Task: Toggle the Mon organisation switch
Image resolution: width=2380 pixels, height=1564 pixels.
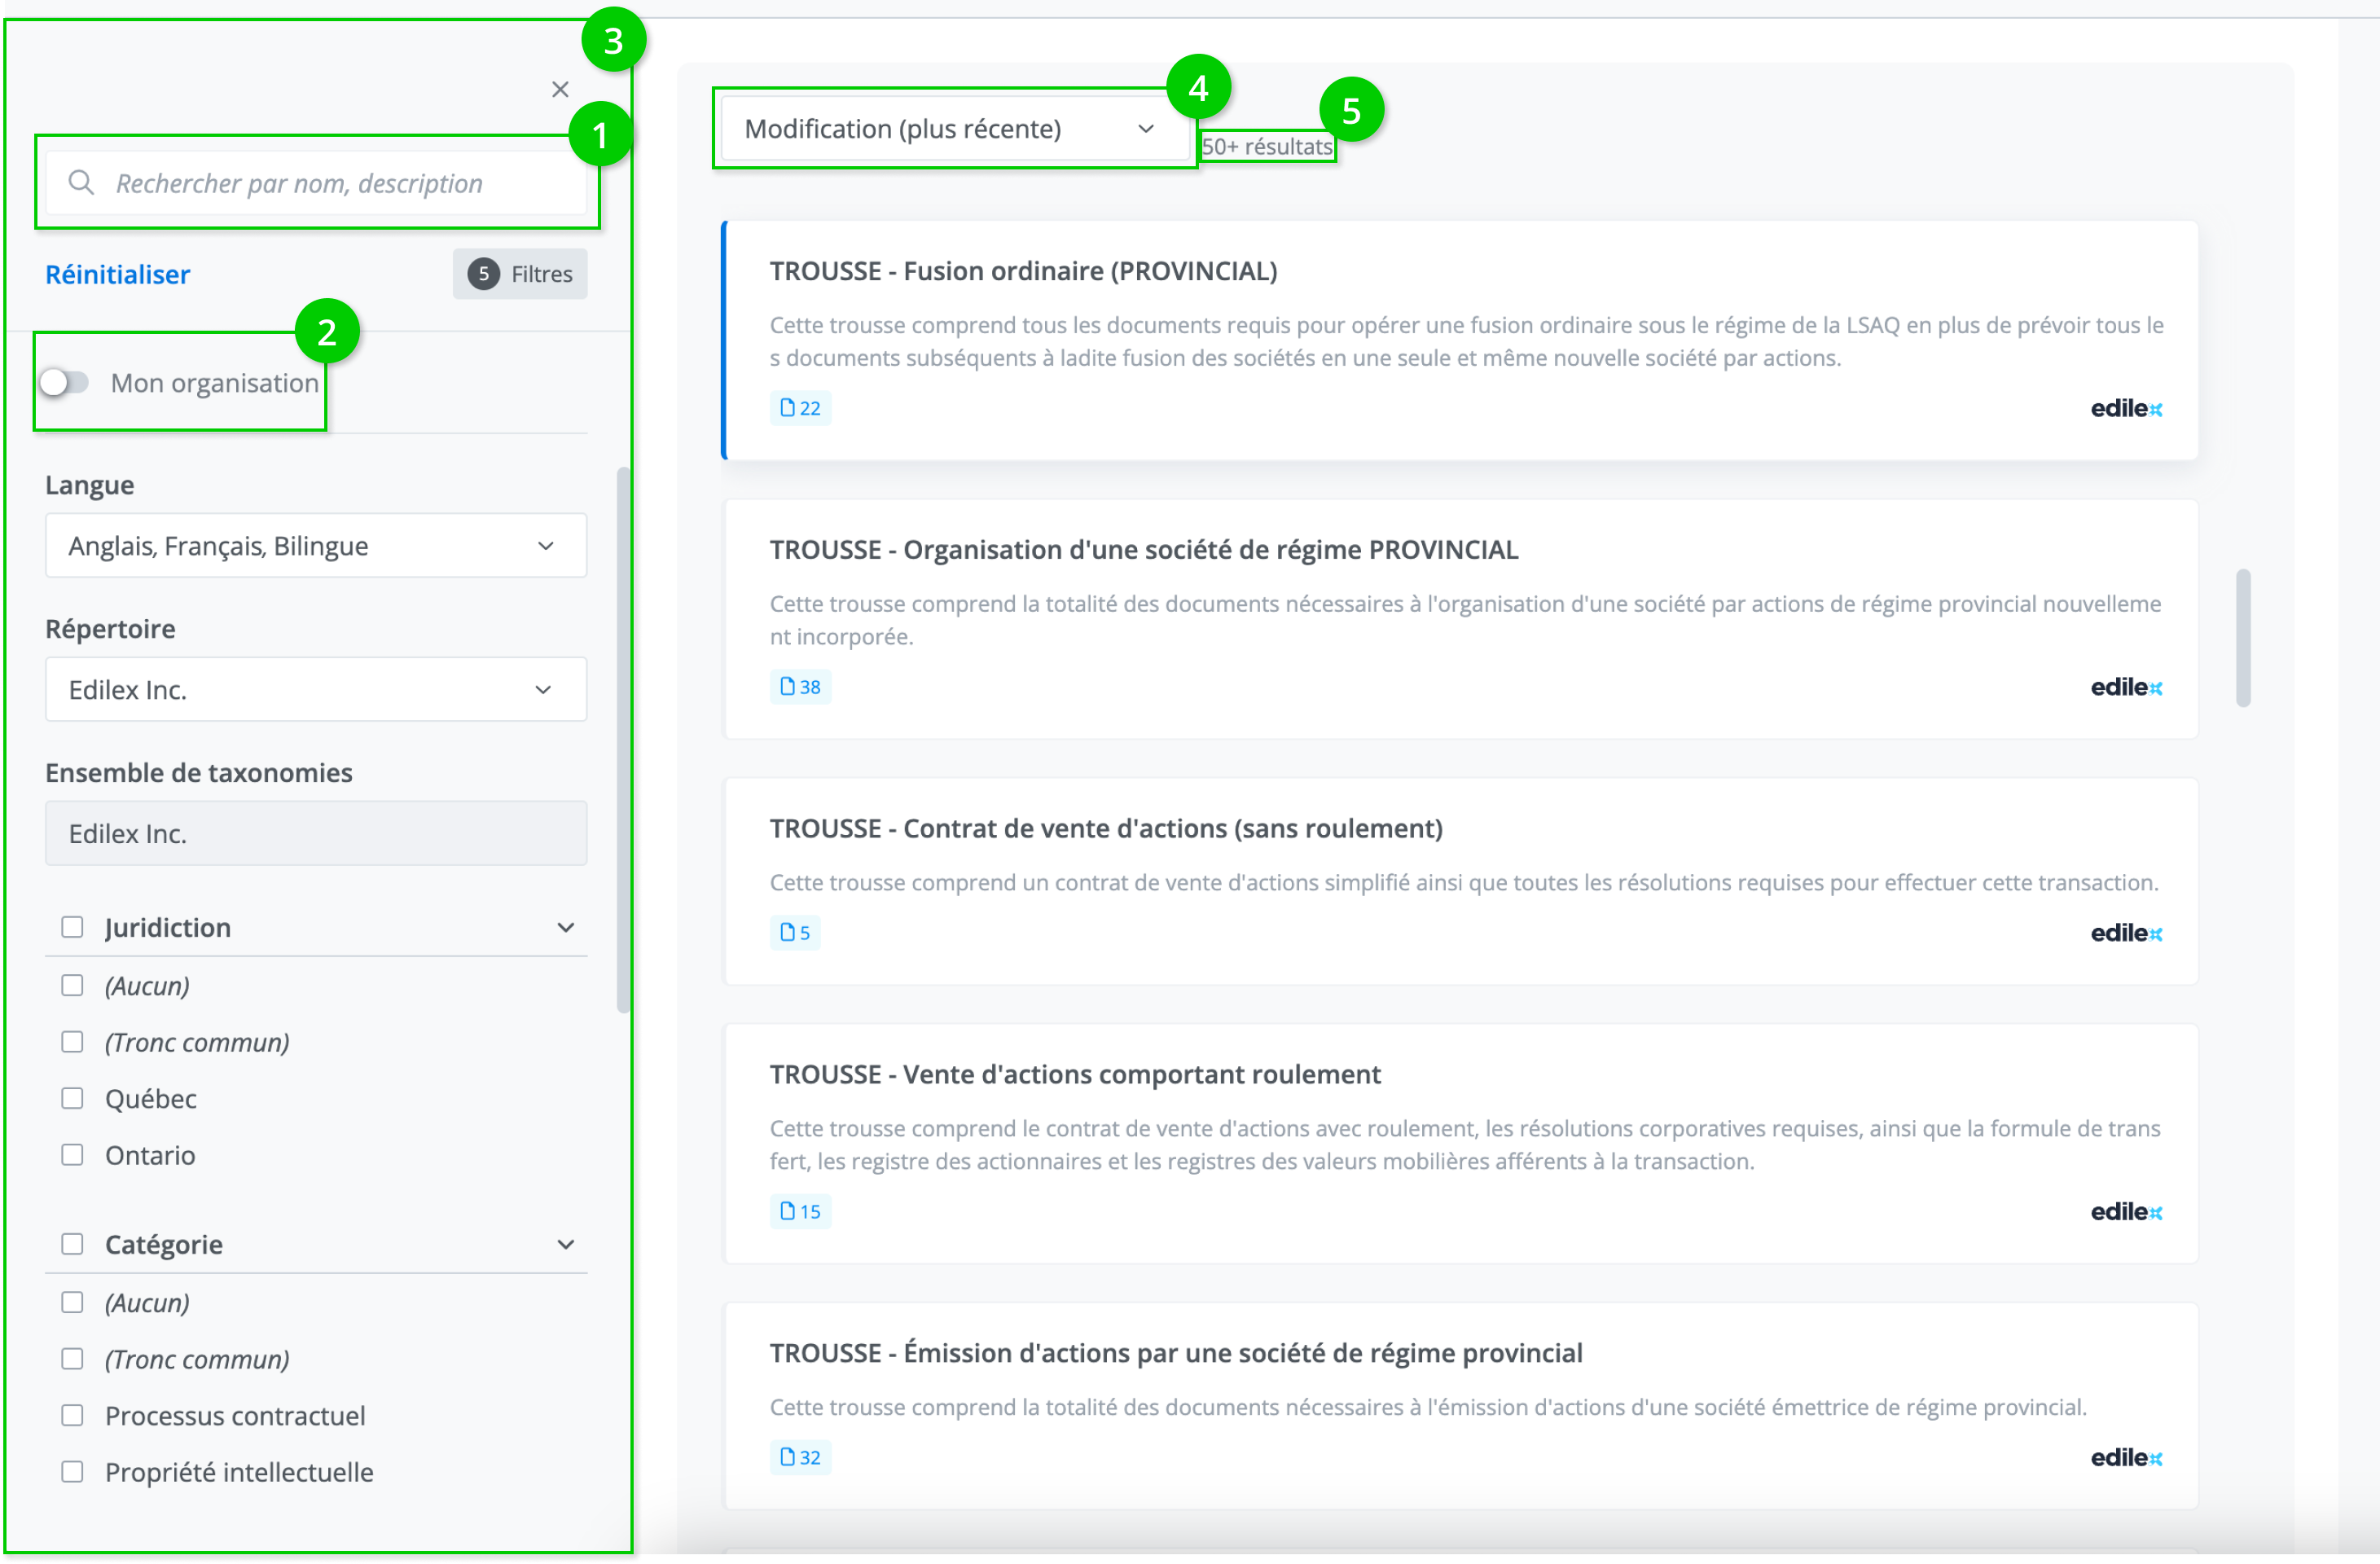Action: (65, 383)
